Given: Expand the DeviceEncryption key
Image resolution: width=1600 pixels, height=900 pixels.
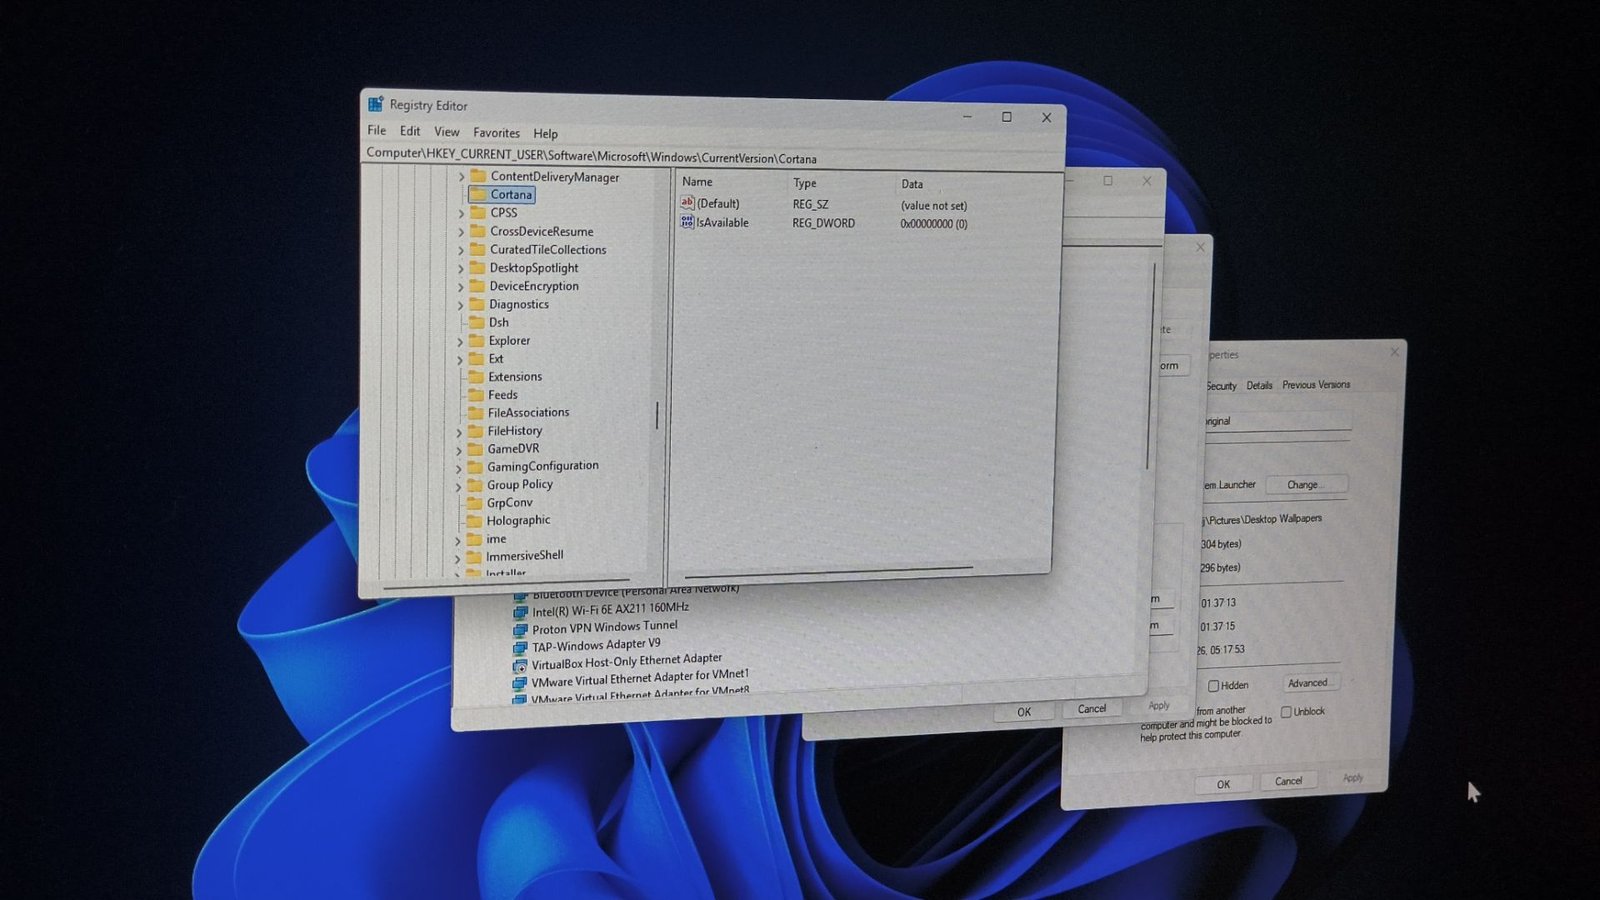Looking at the screenshot, I should tap(461, 286).
